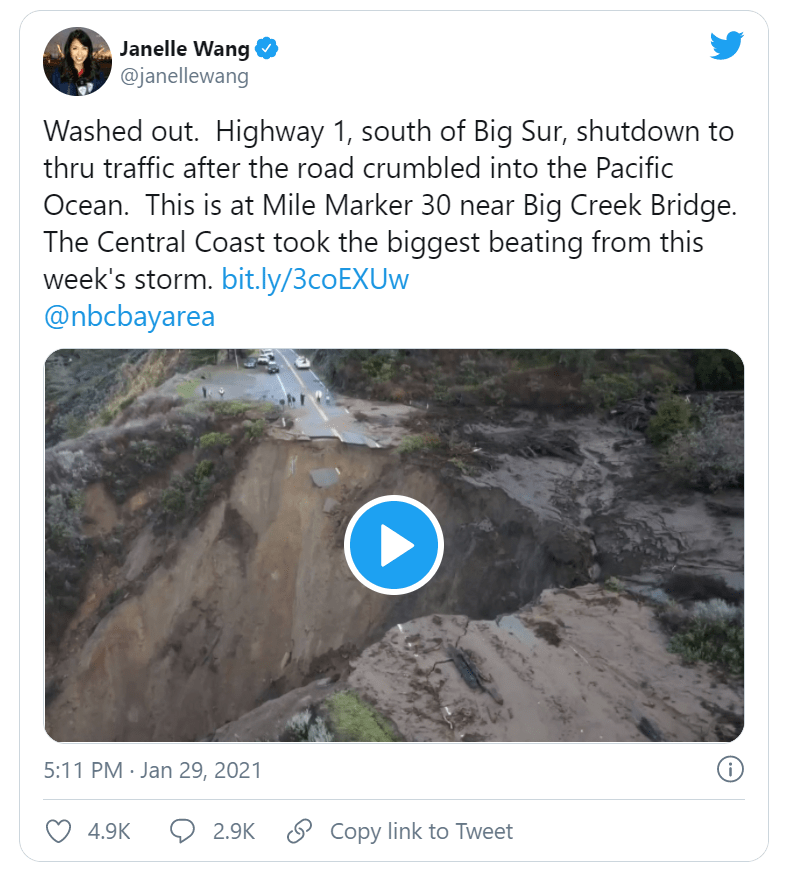This screenshot has width=789, height=880.
Task: View the 2.9K replies count
Action: coord(234,831)
